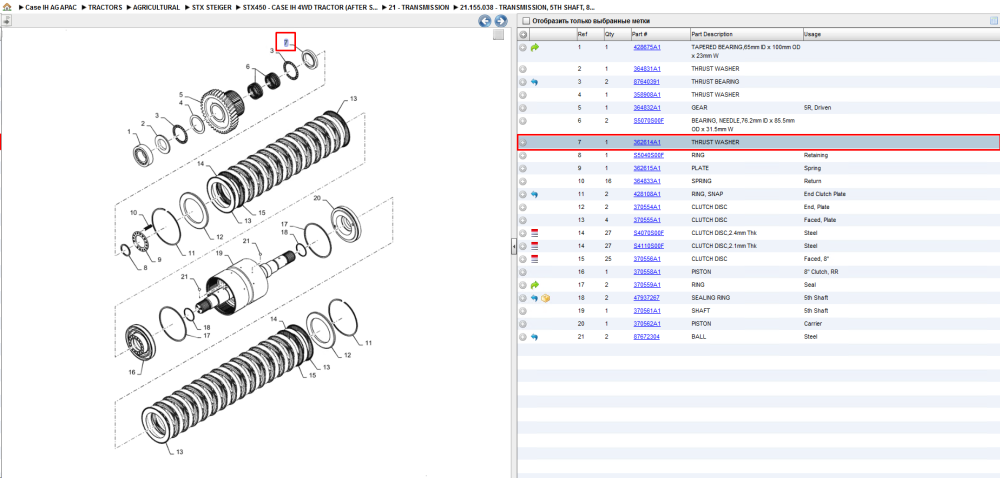The image size is (1000, 478).
Task: Open the 21 - TRANSMISSION breadcrumb
Action: 418,8
